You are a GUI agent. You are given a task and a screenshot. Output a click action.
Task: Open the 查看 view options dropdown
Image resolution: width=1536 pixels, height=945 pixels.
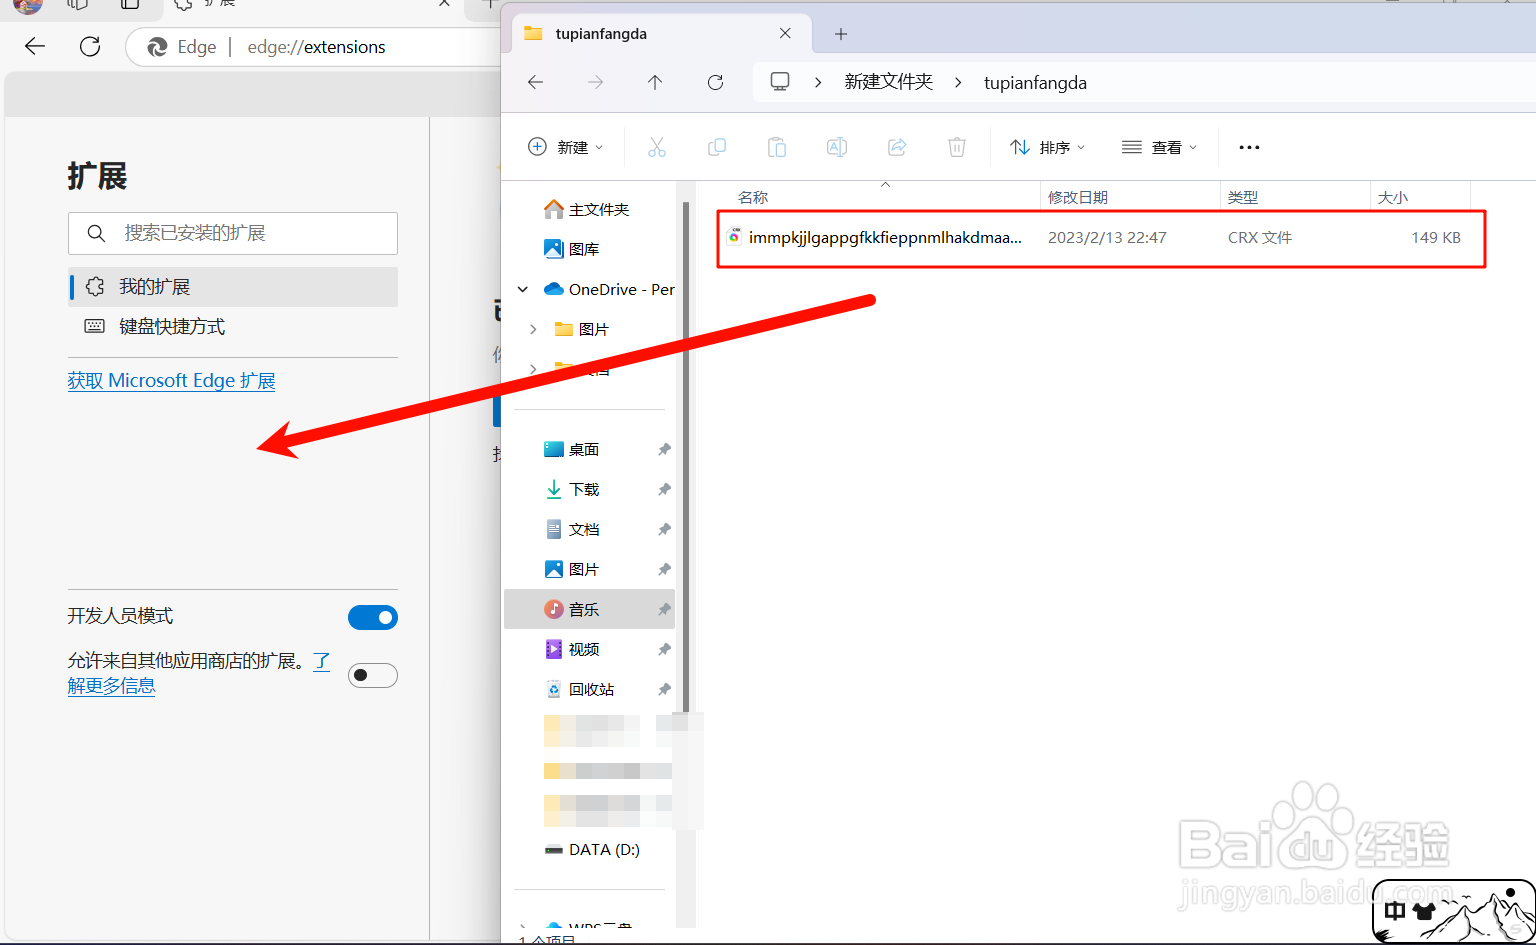pyautogui.click(x=1160, y=147)
